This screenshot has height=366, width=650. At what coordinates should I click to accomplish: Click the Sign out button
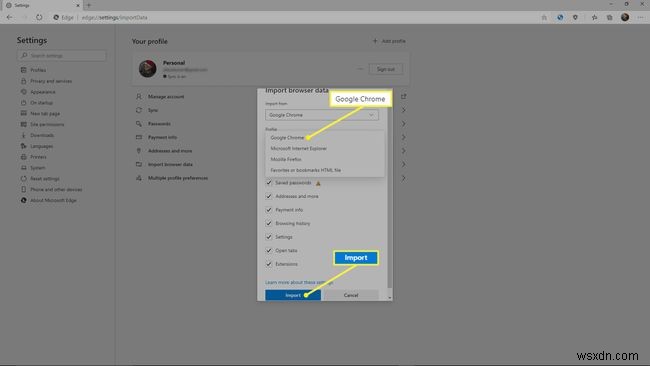(386, 69)
